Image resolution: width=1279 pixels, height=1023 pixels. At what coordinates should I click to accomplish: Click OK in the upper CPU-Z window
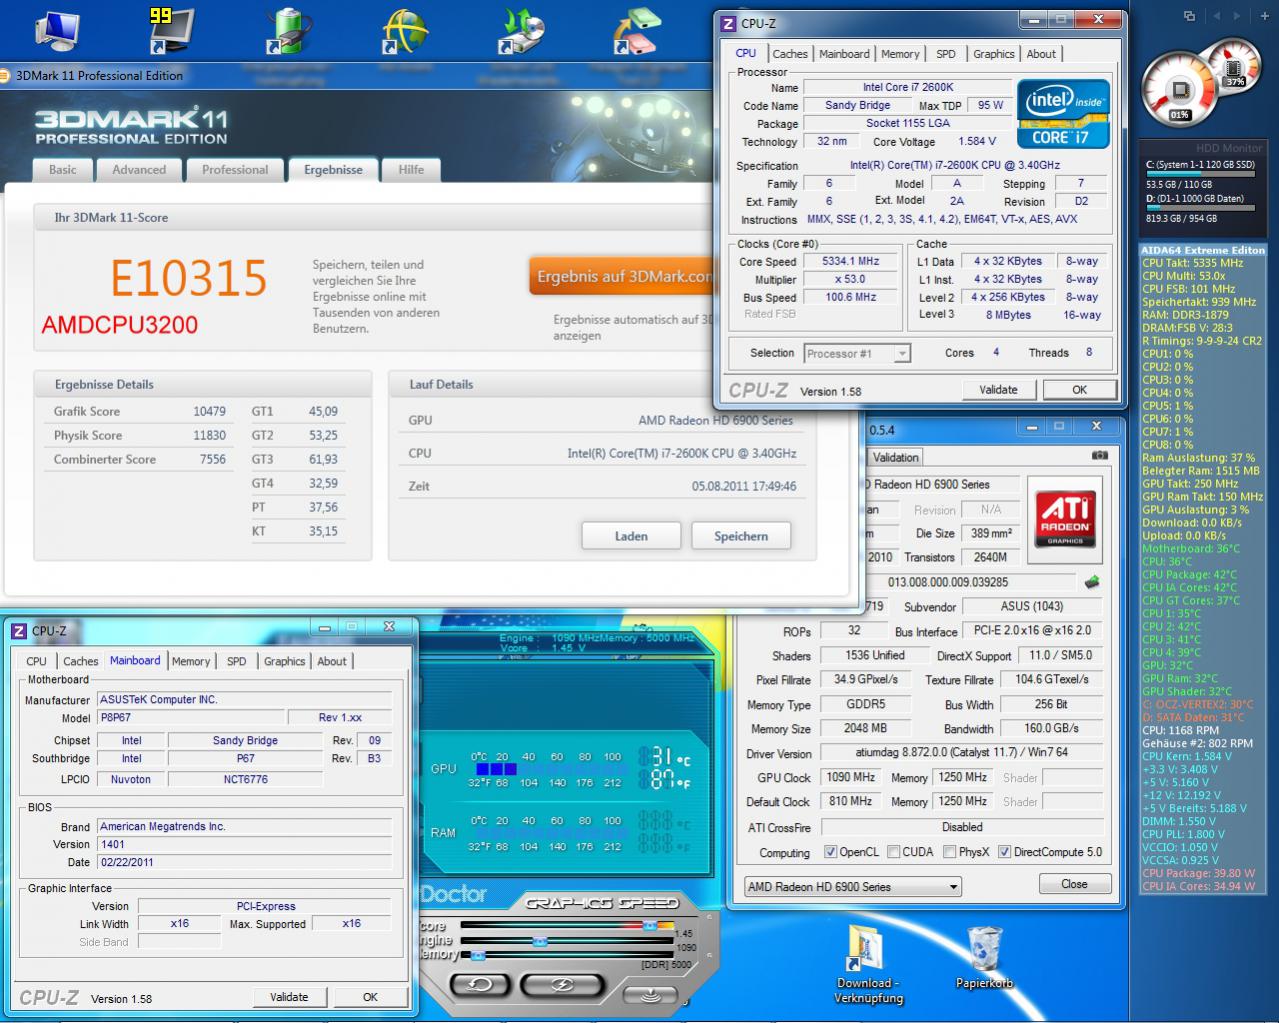1080,390
